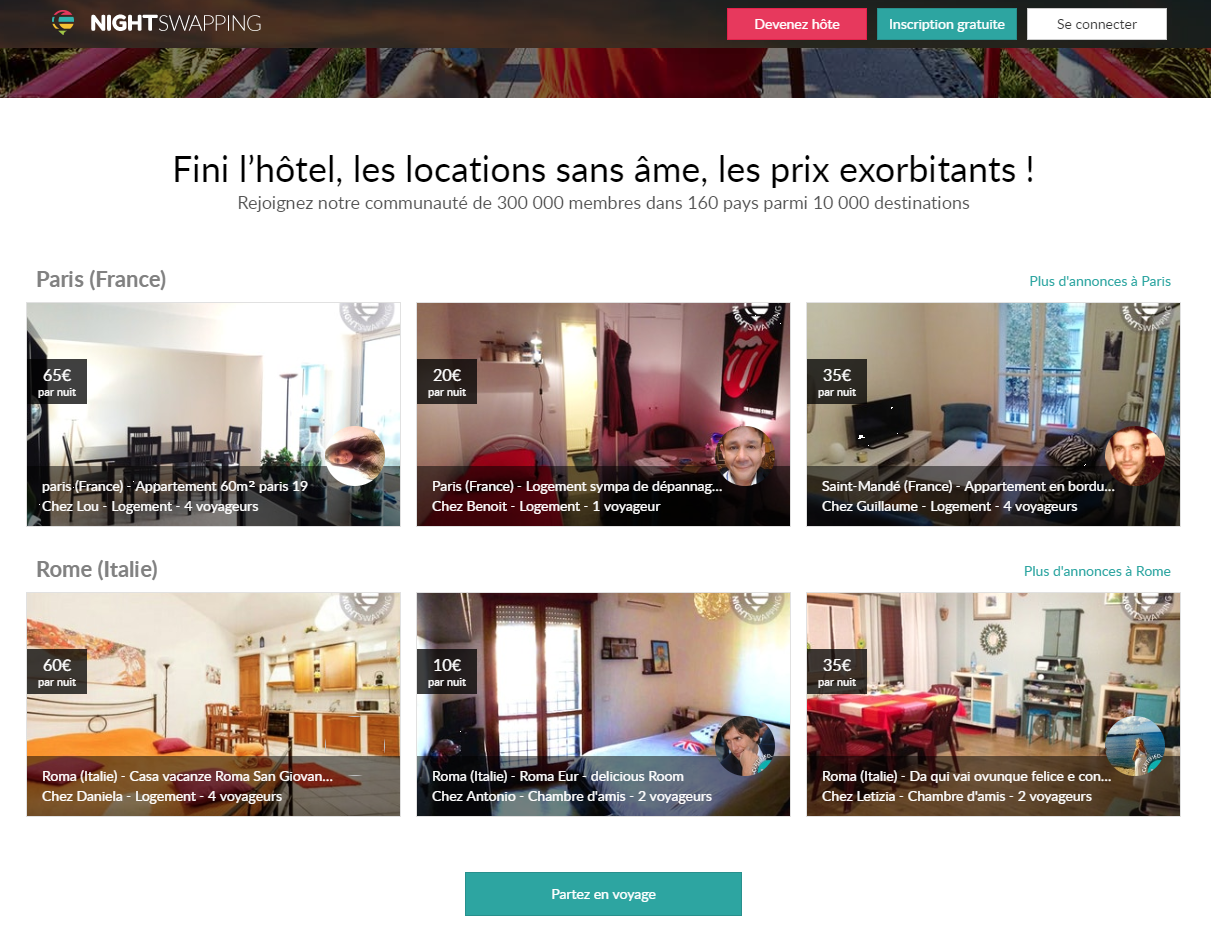
Task: Click the 65€ par nuit price badge
Action: click(57, 381)
